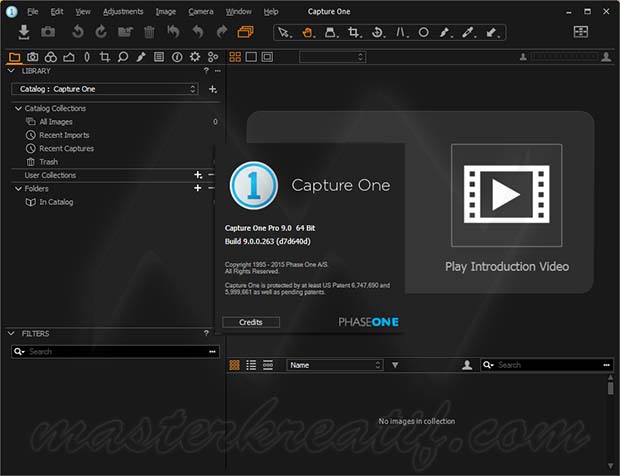
Task: Collapse the LIBRARY panel chevron
Action: click(x=11, y=71)
